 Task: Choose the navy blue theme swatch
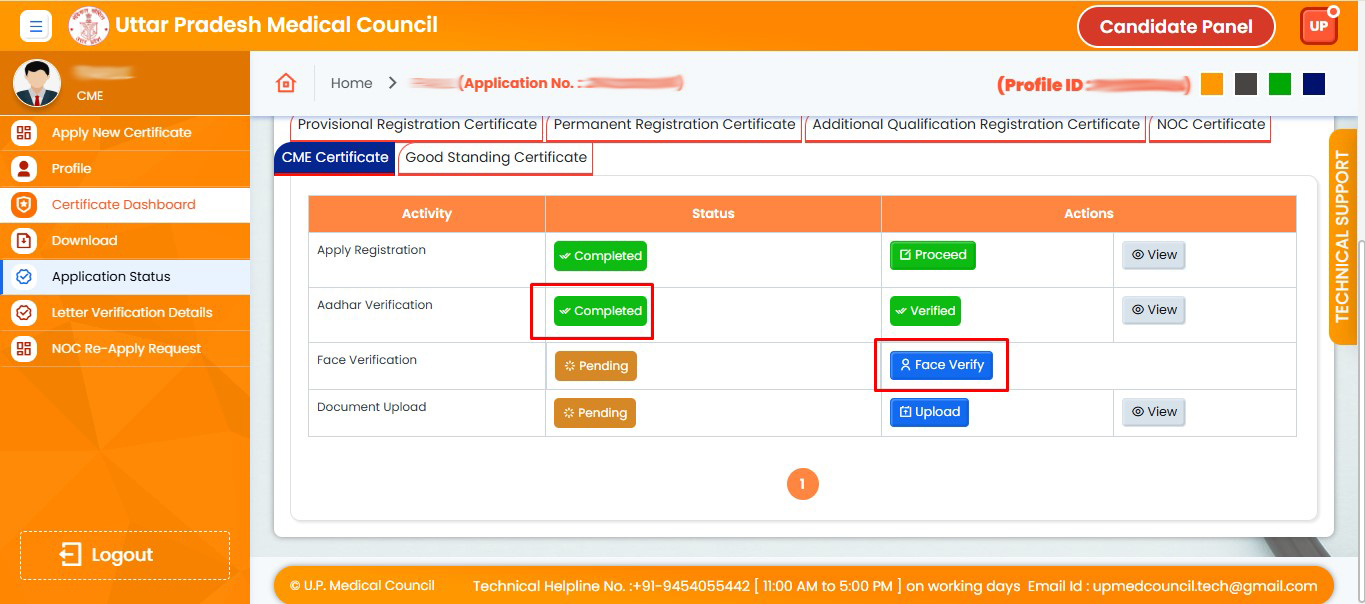point(1314,84)
